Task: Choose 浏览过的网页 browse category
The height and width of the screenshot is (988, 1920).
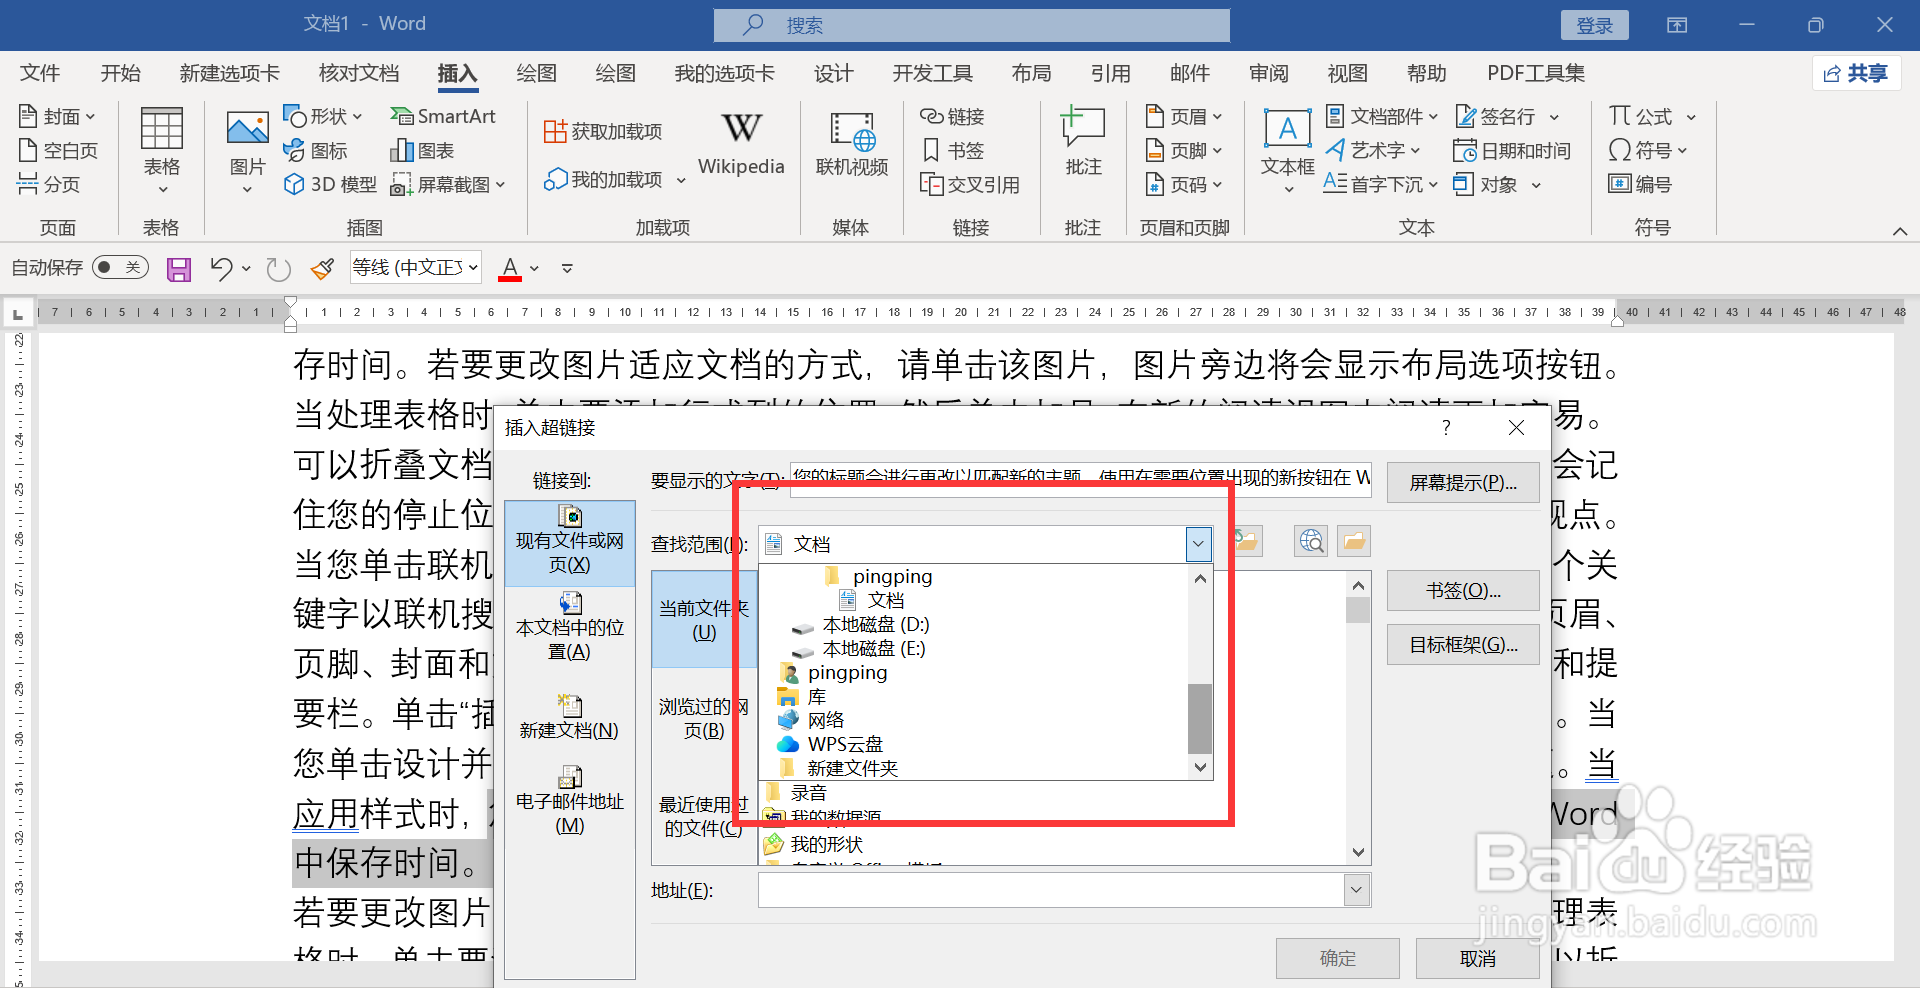Action: pyautogui.click(x=704, y=718)
